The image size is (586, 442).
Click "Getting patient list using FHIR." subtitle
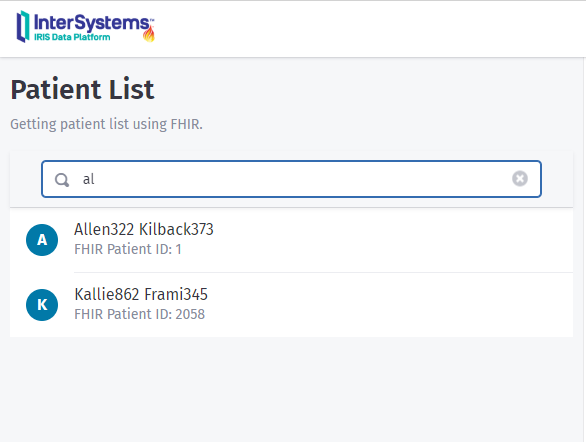click(106, 124)
